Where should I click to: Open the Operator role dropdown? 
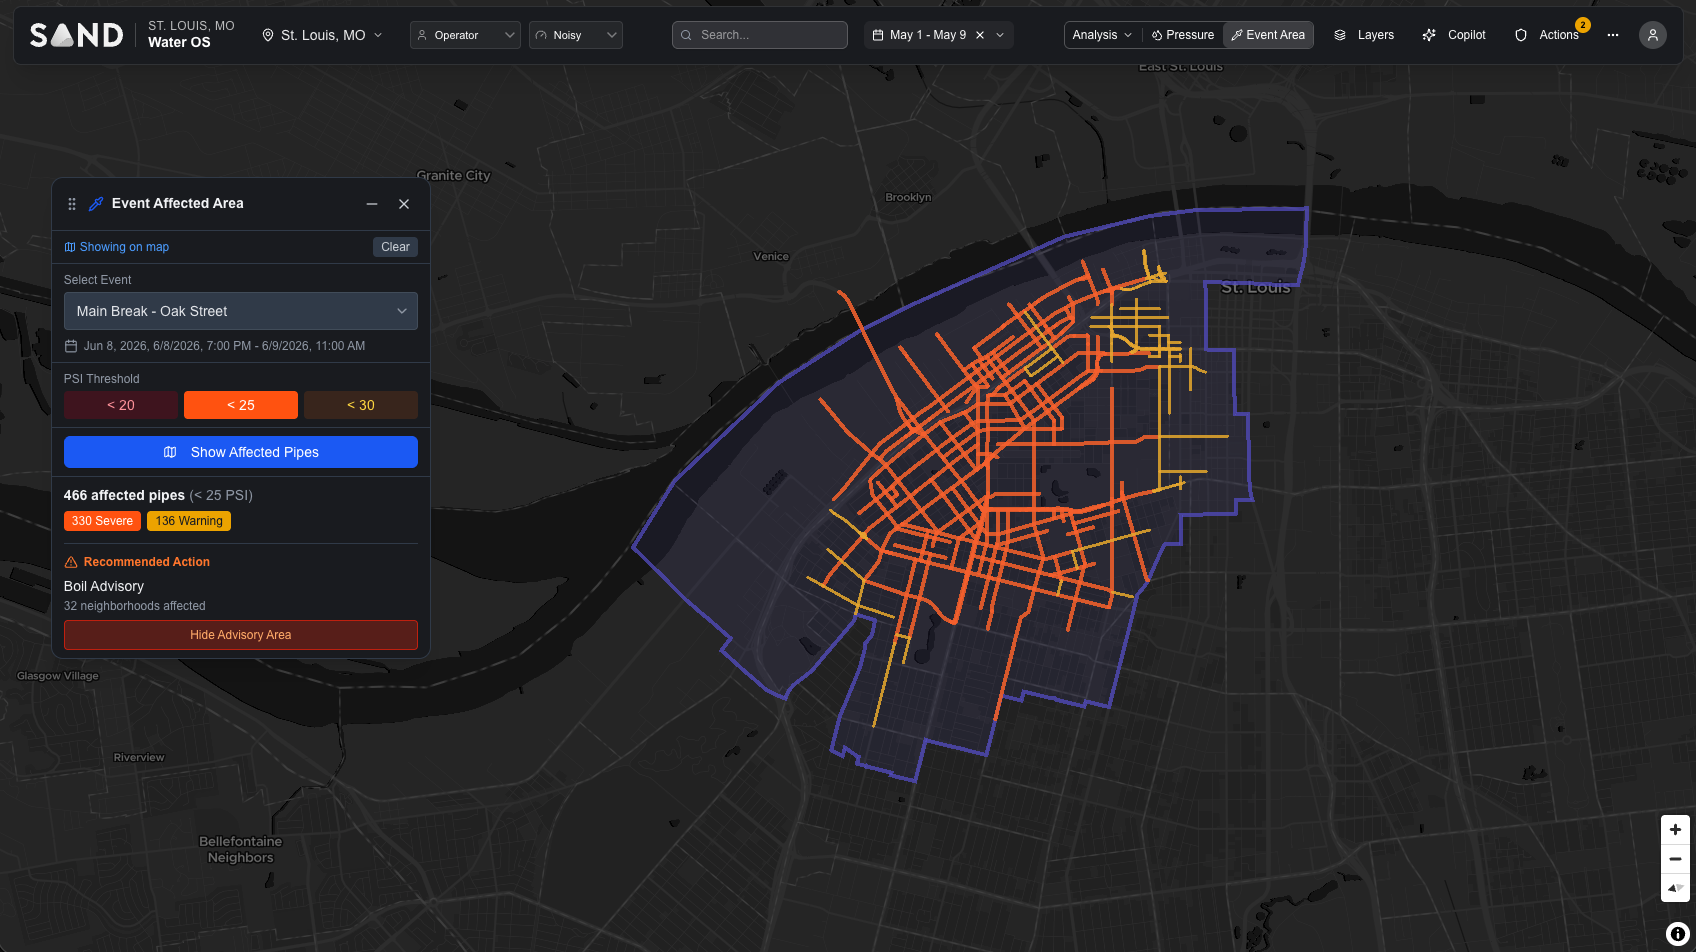[x=465, y=35]
